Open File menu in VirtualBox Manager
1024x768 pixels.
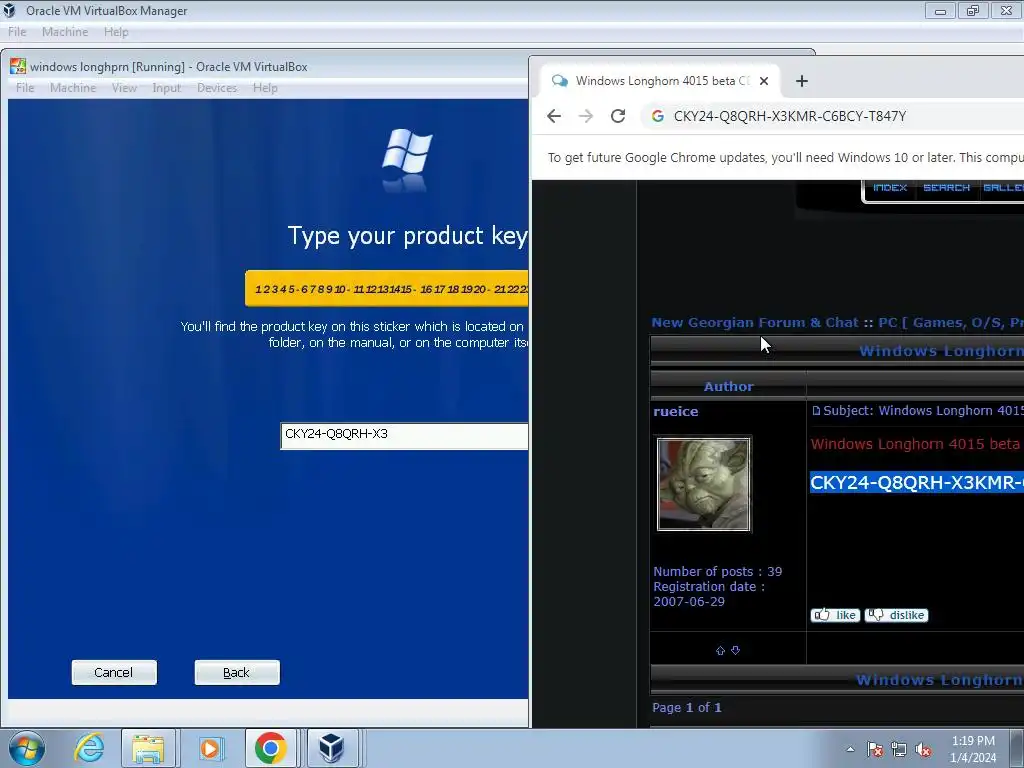click(17, 32)
